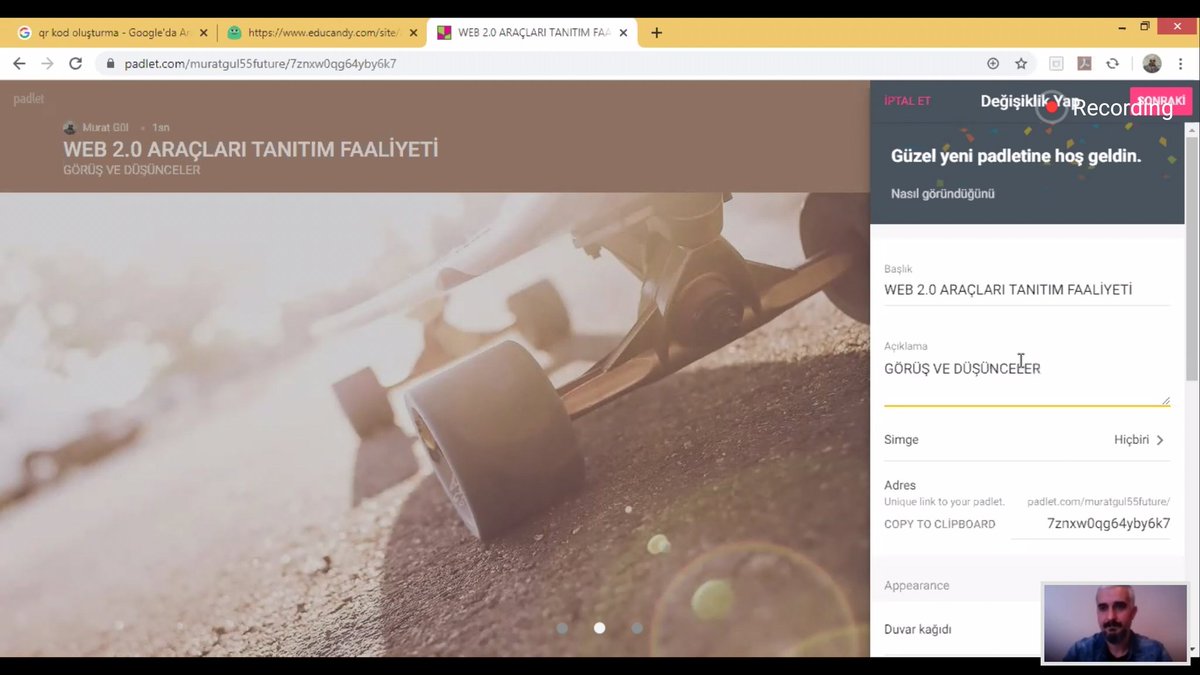This screenshot has height=675, width=1200.
Task: Reload the page with the refresh icon
Action: tap(75, 63)
